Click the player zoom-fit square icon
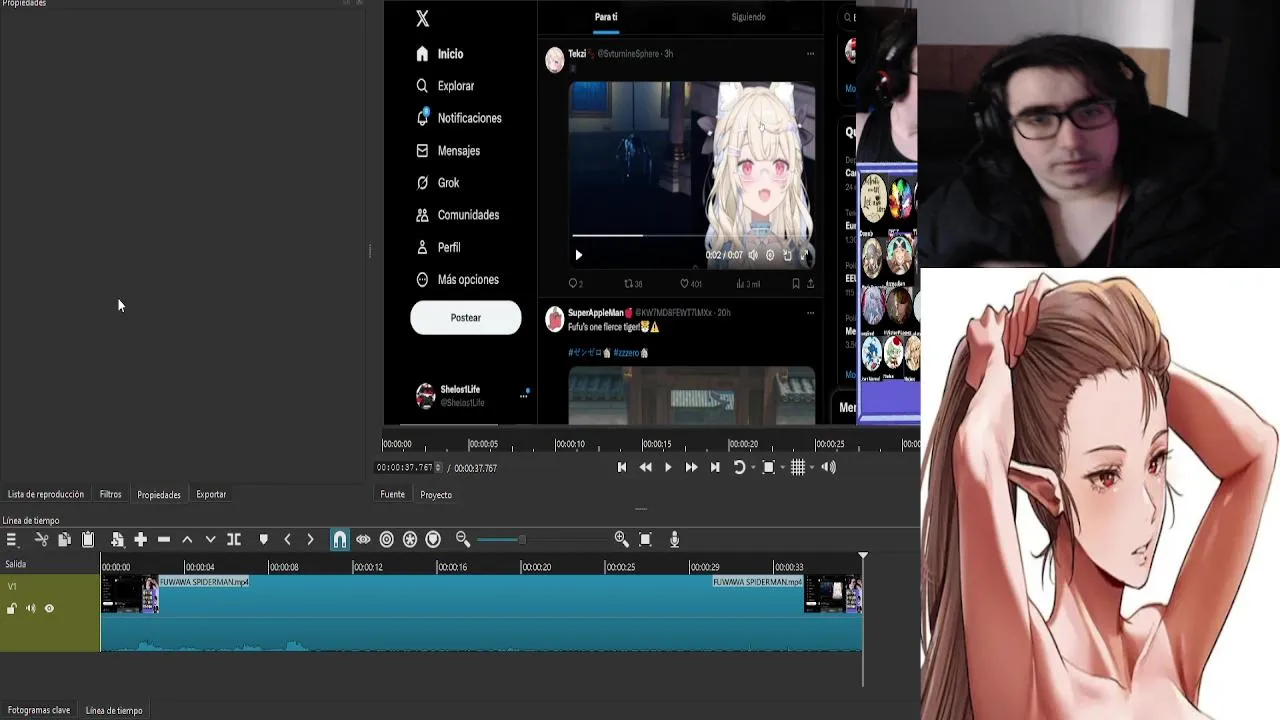This screenshot has height=720, width=1280. 768,467
